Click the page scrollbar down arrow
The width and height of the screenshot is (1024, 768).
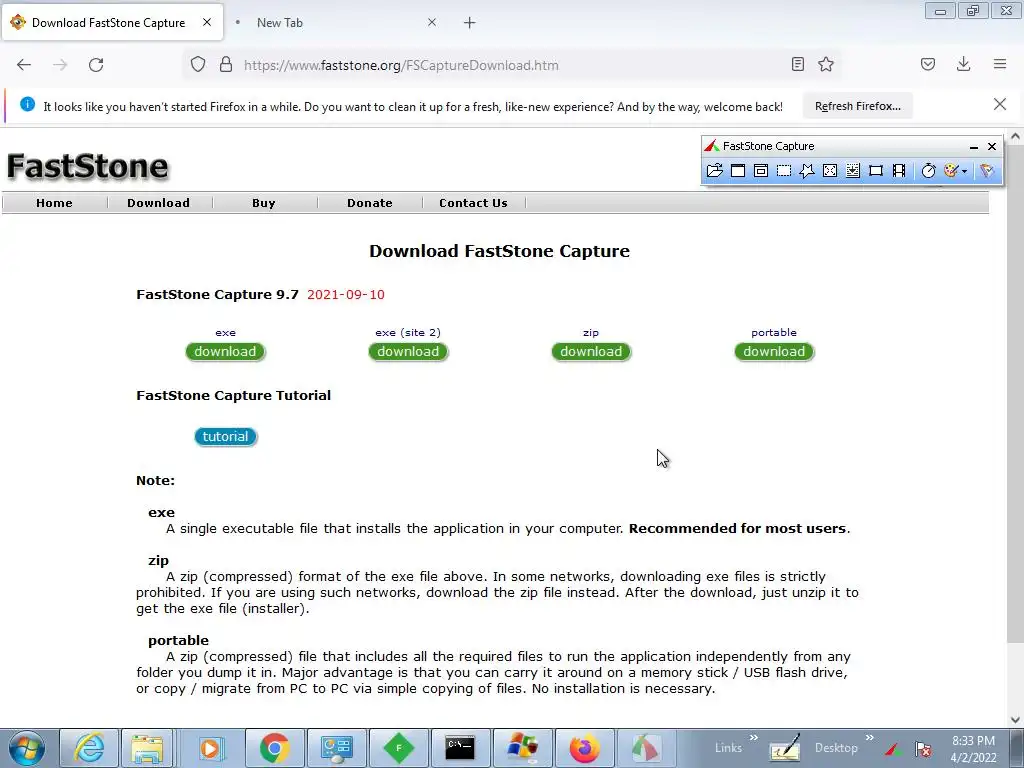(x=1015, y=720)
